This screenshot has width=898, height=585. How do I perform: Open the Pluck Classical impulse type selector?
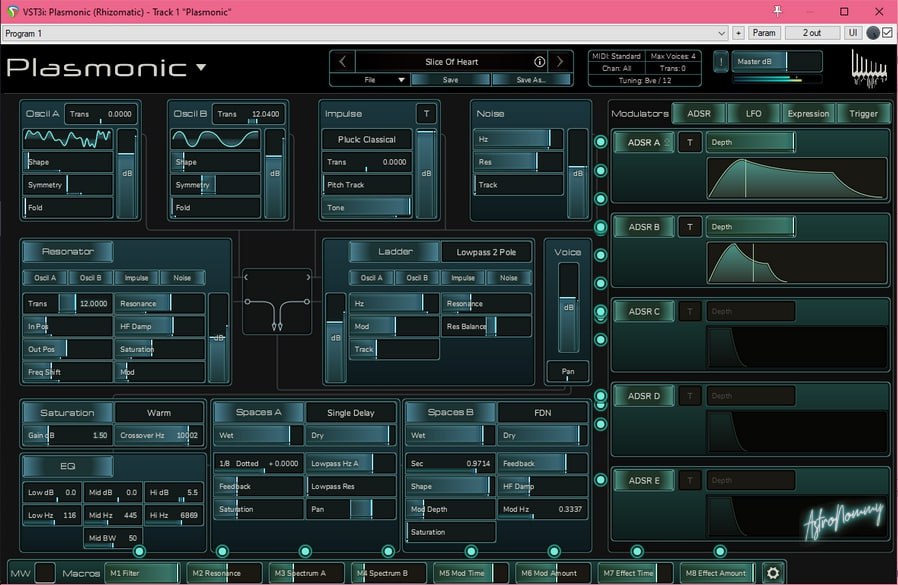tap(367, 139)
